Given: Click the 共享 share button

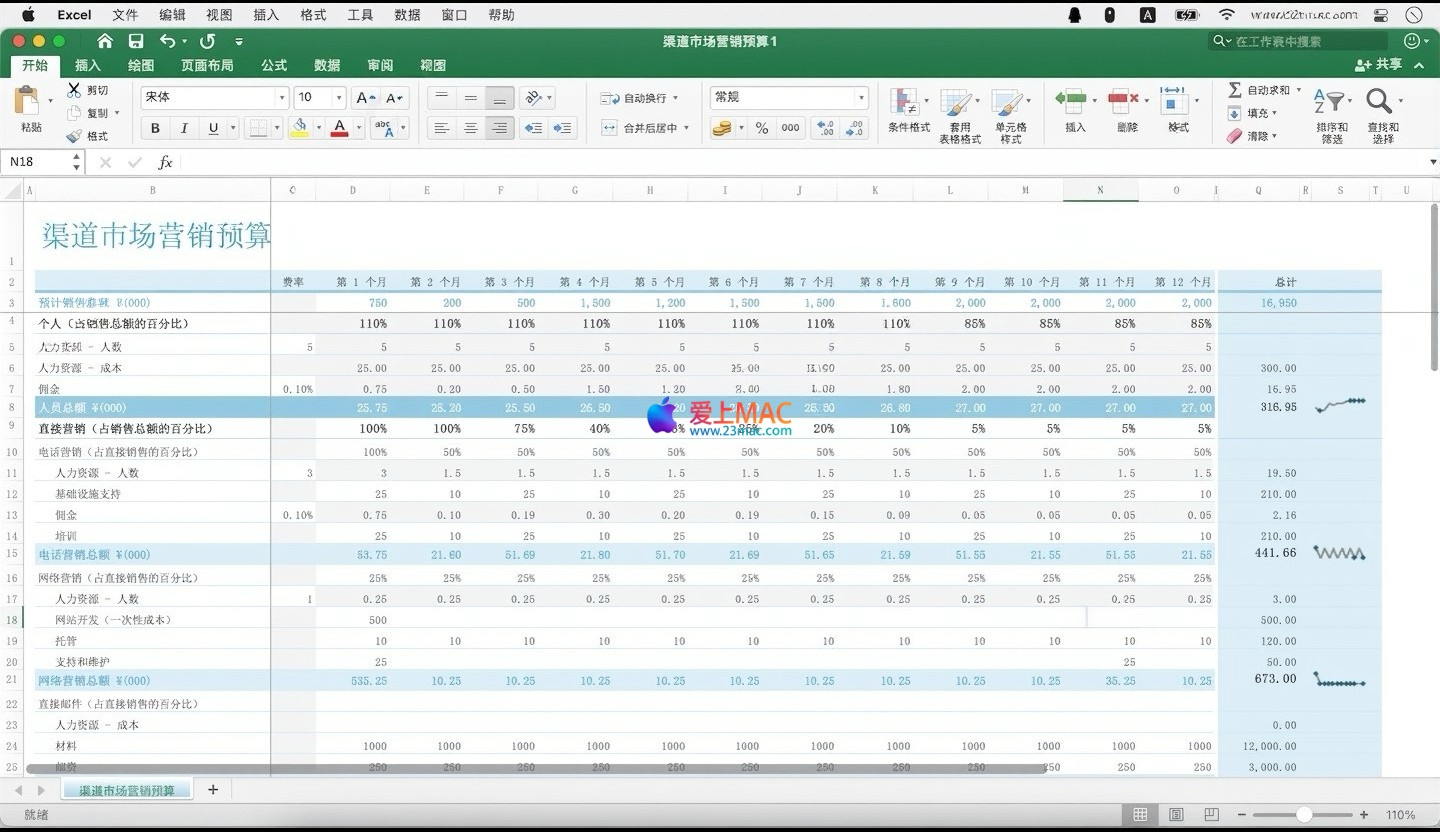Looking at the screenshot, I should 1379,65.
